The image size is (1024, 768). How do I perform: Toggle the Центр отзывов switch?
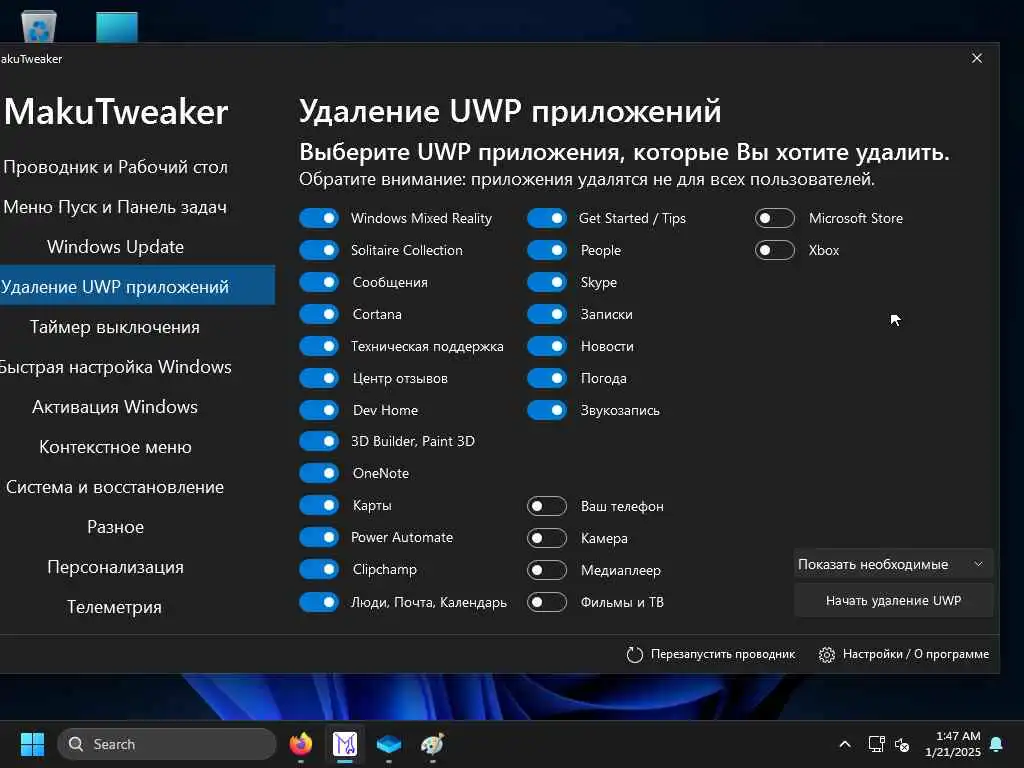[319, 378]
